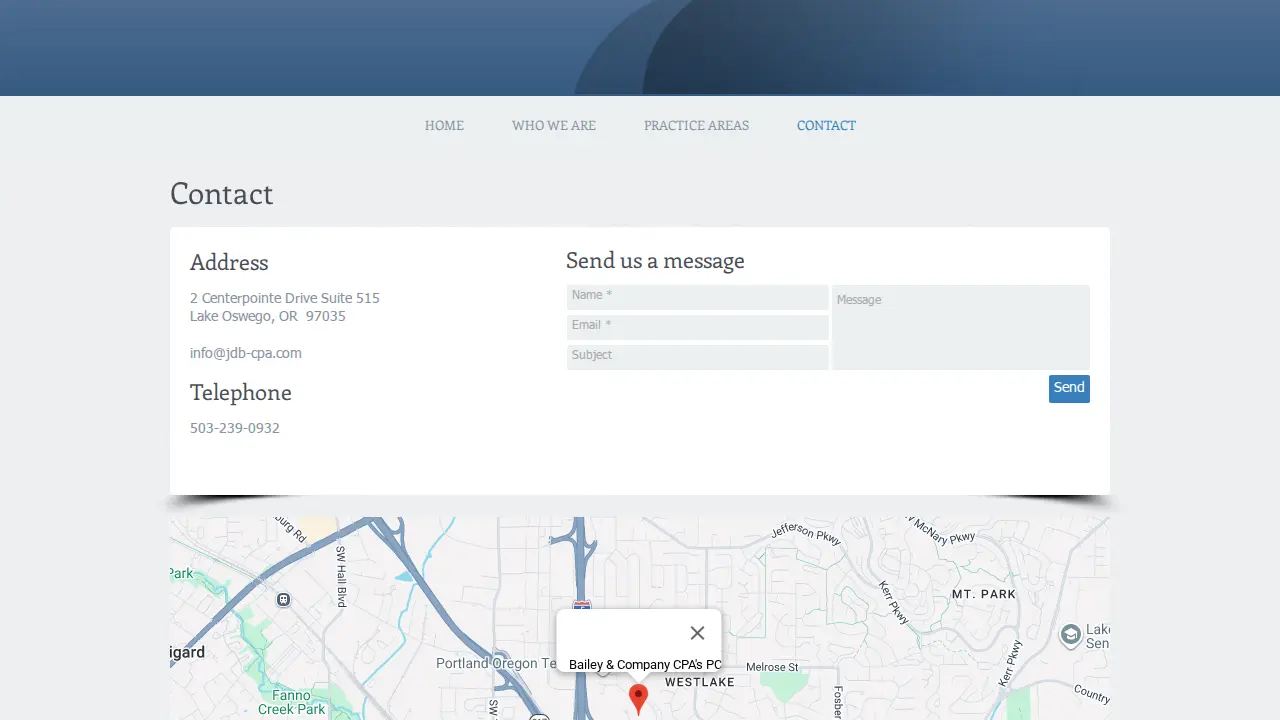Click the phone number 503-239-0932
The image size is (1280, 720).
pos(235,428)
